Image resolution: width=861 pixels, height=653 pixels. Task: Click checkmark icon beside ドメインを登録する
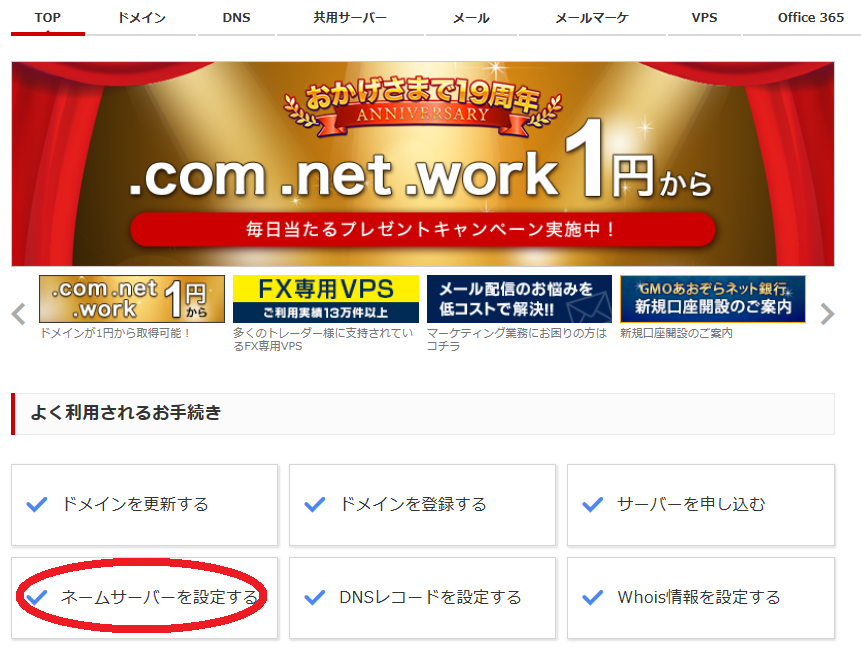[315, 504]
